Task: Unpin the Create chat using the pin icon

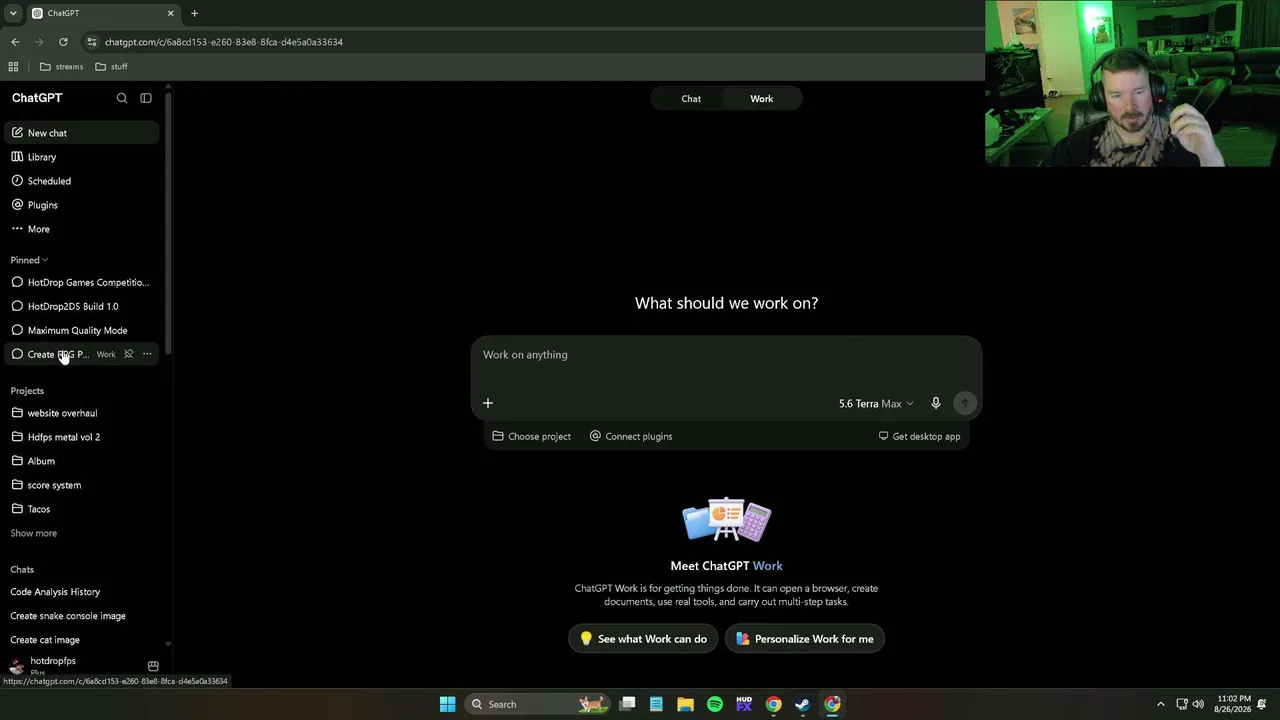Action: 128,354
